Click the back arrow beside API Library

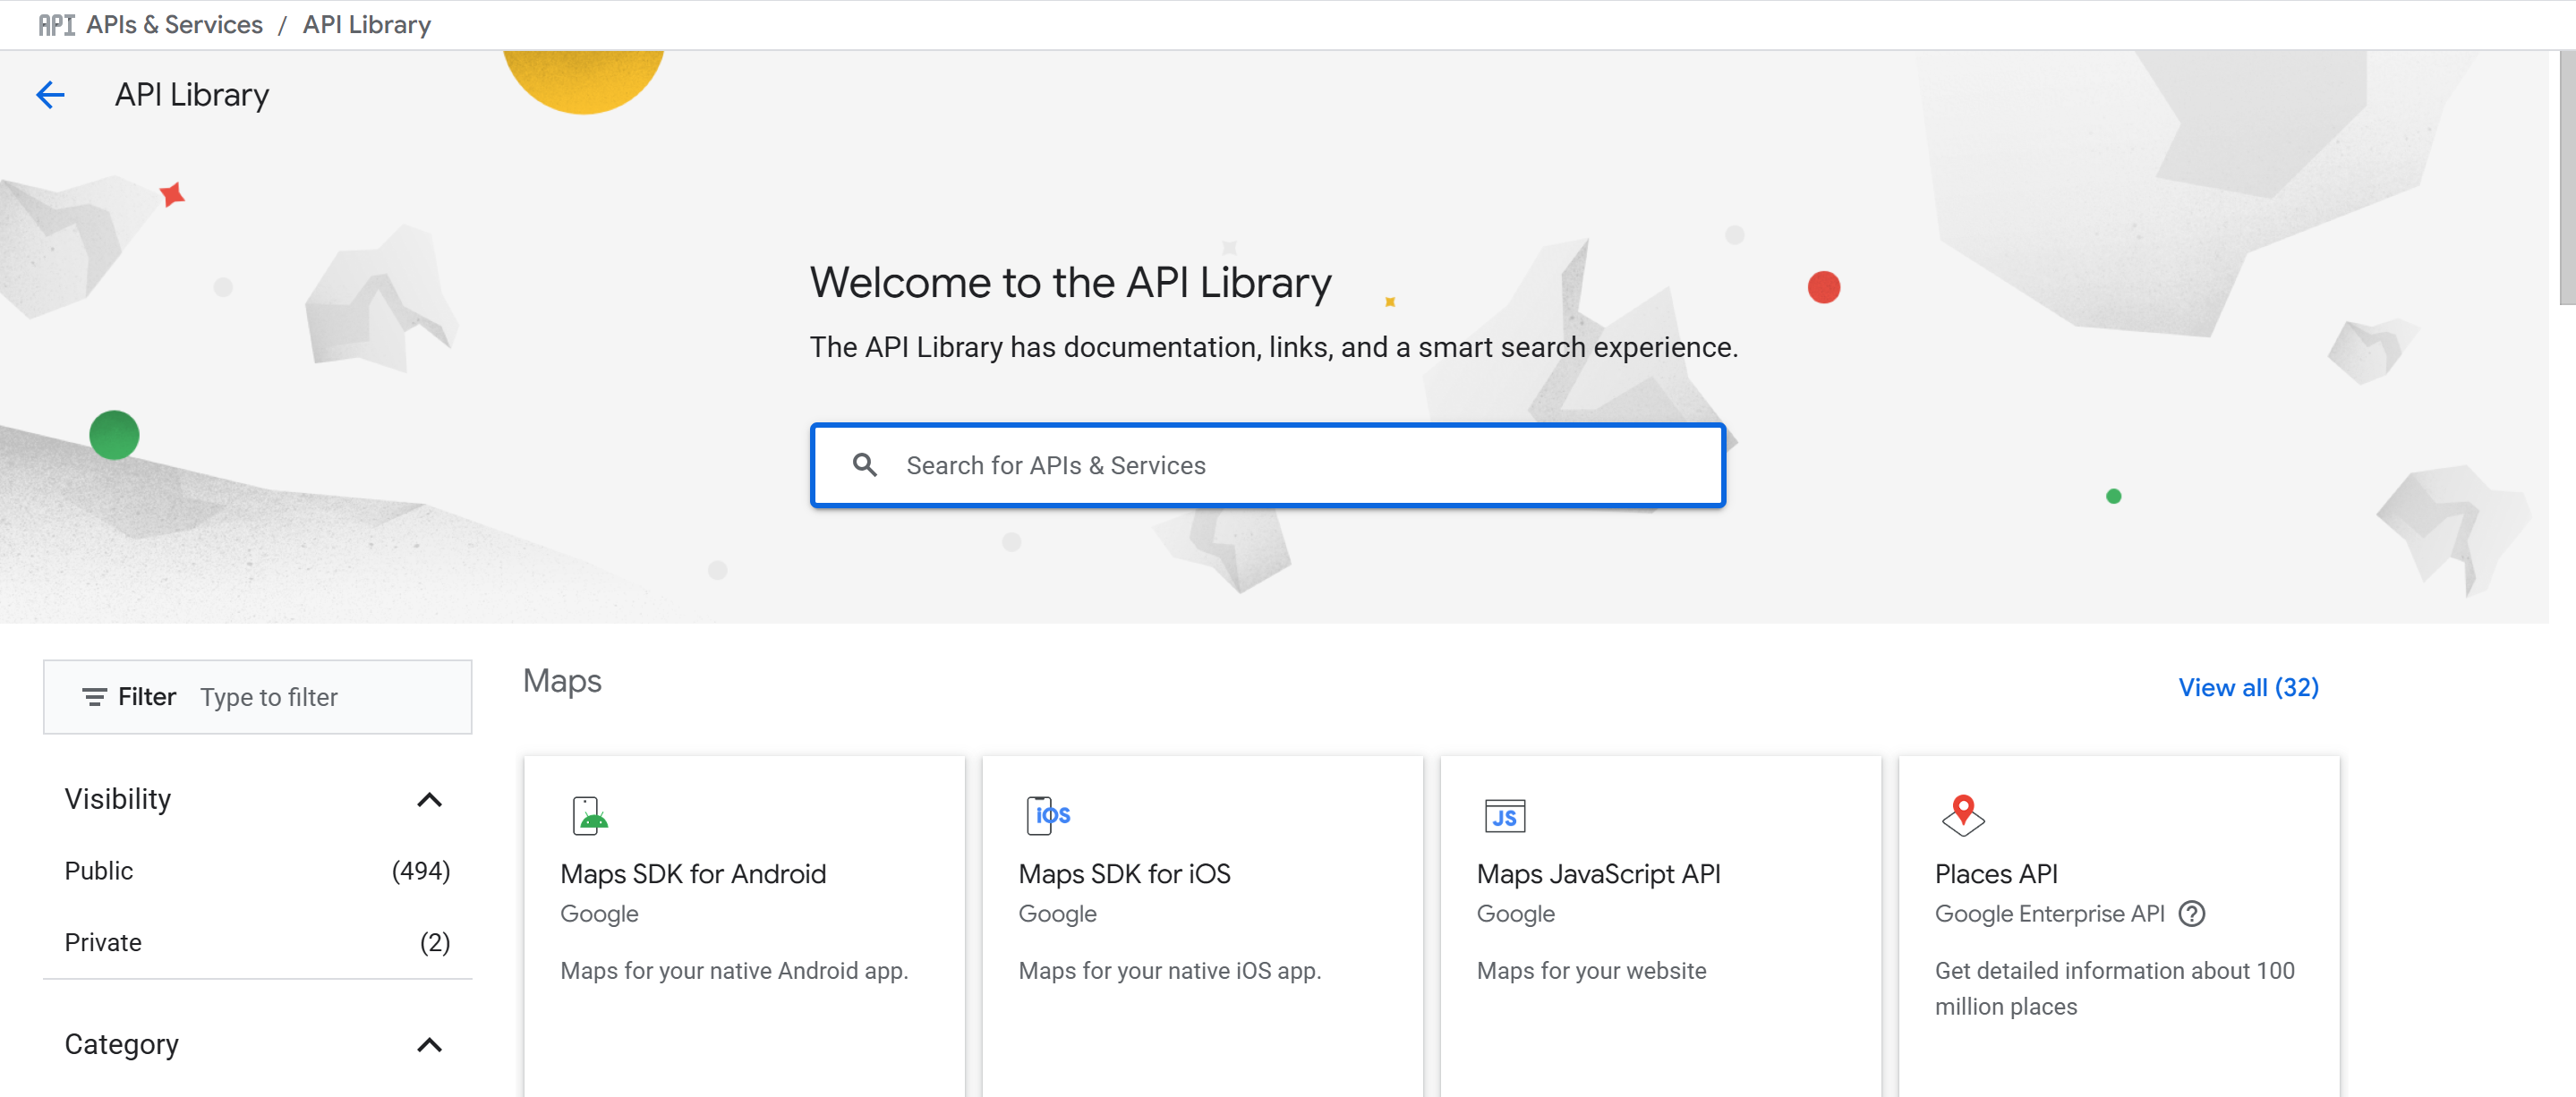50,95
